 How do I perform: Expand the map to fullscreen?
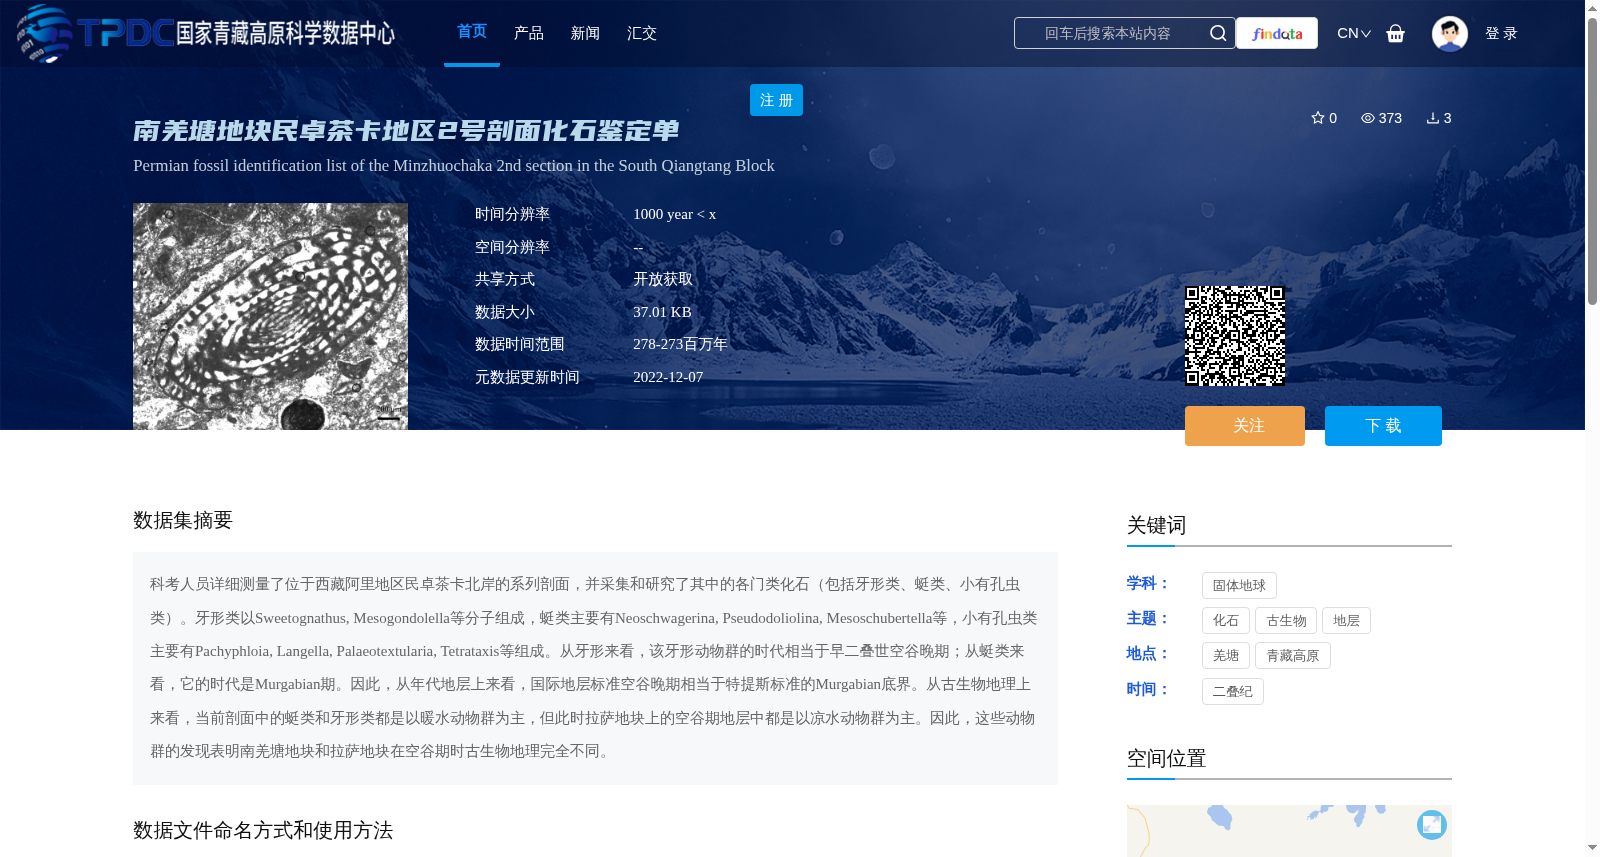click(1432, 824)
